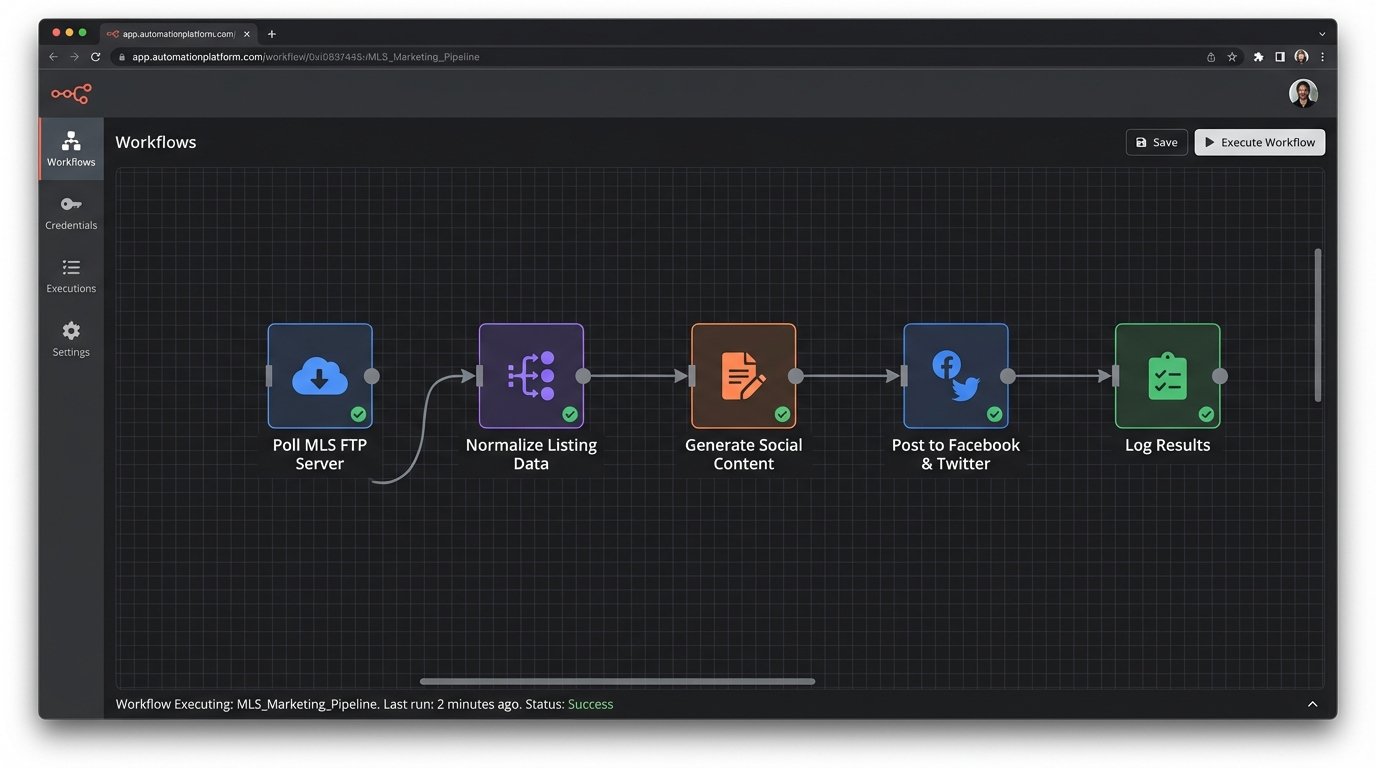Click checkmark badge on Generate Social Content
This screenshot has width=1376, height=768.
click(782, 414)
